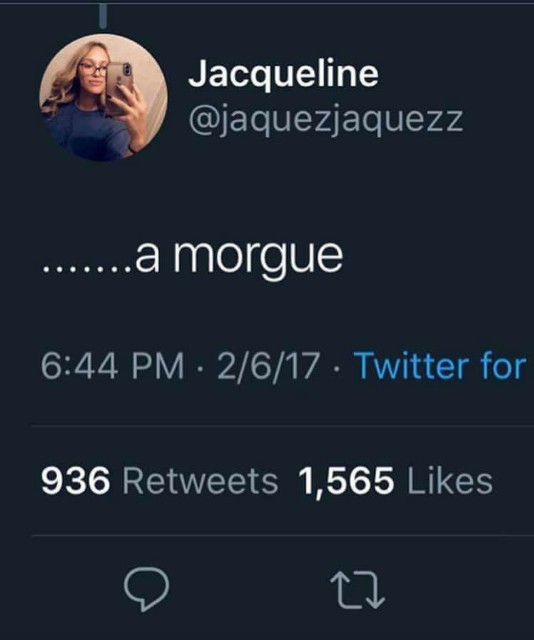Click the 6:44 PM timestamp
534x640 pixels.
112,366
